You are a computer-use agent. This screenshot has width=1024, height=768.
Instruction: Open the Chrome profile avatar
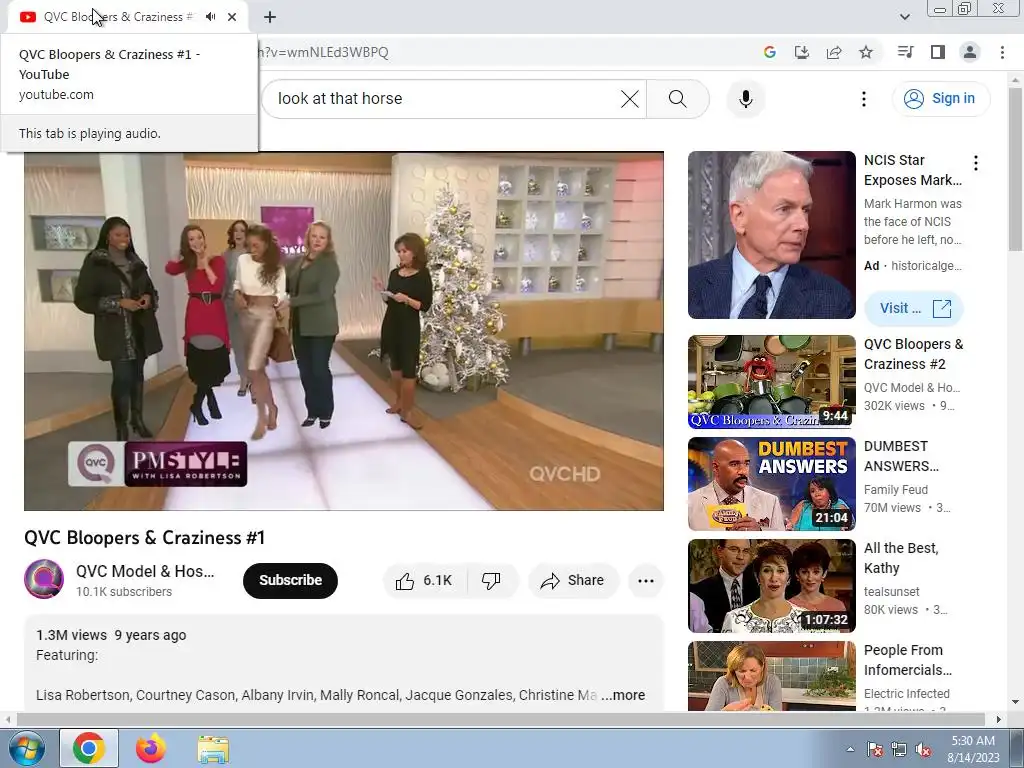(970, 52)
